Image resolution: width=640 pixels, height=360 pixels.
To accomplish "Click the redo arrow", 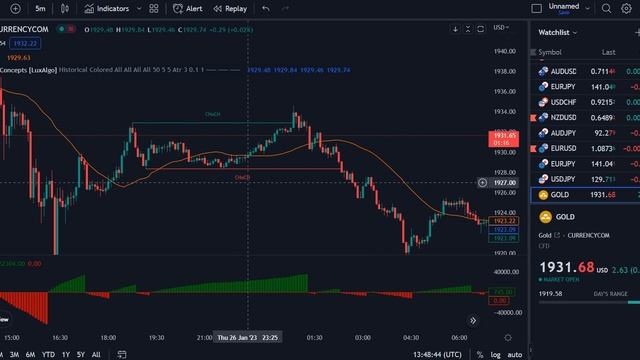I will click(x=285, y=9).
